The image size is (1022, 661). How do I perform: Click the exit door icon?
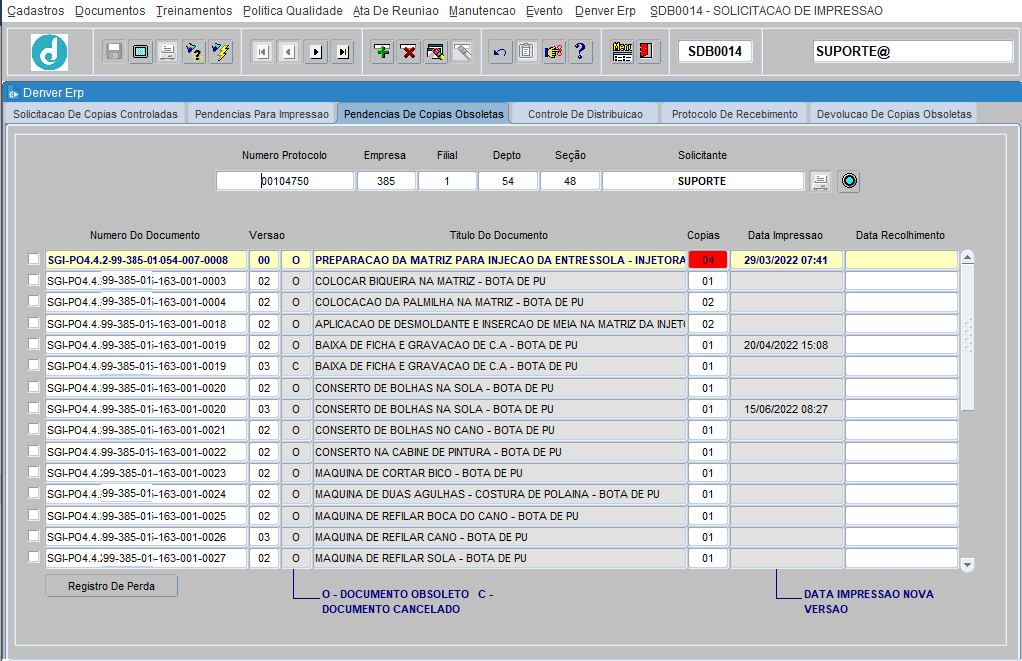coord(647,51)
